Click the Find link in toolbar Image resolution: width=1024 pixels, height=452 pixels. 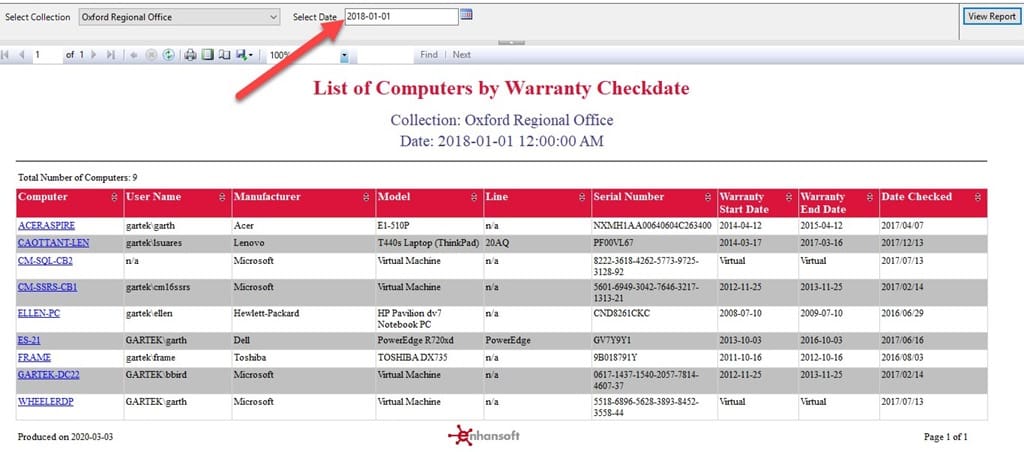[x=429, y=55]
